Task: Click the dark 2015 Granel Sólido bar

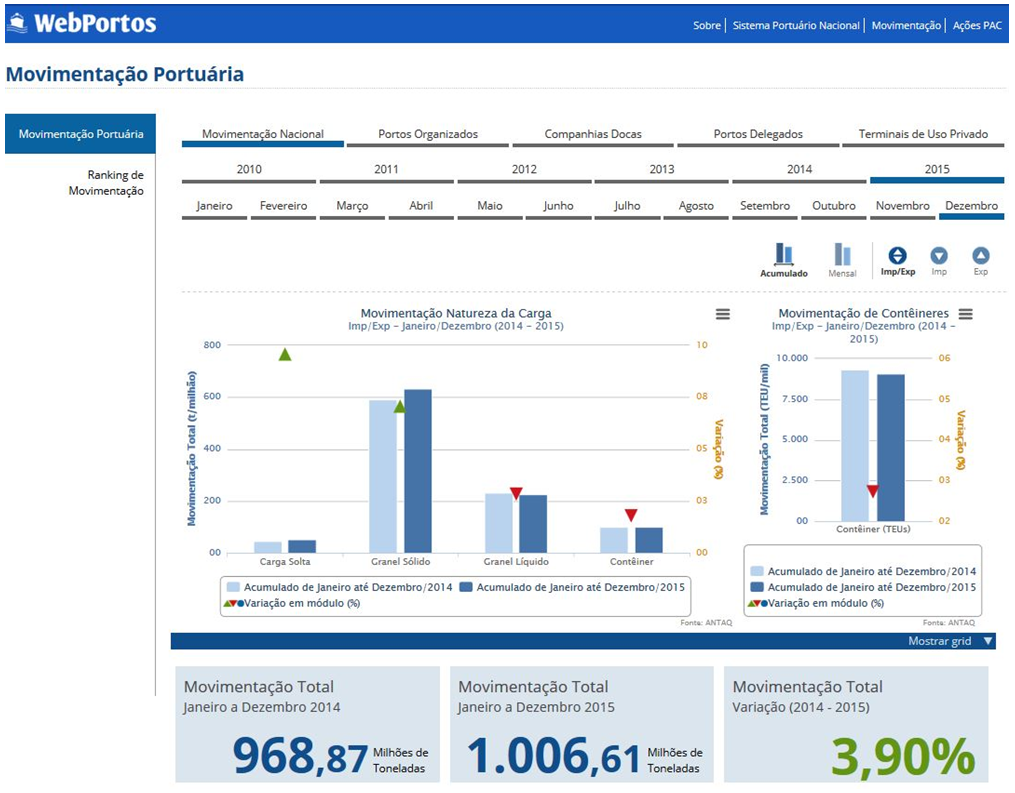Action: click(417, 470)
